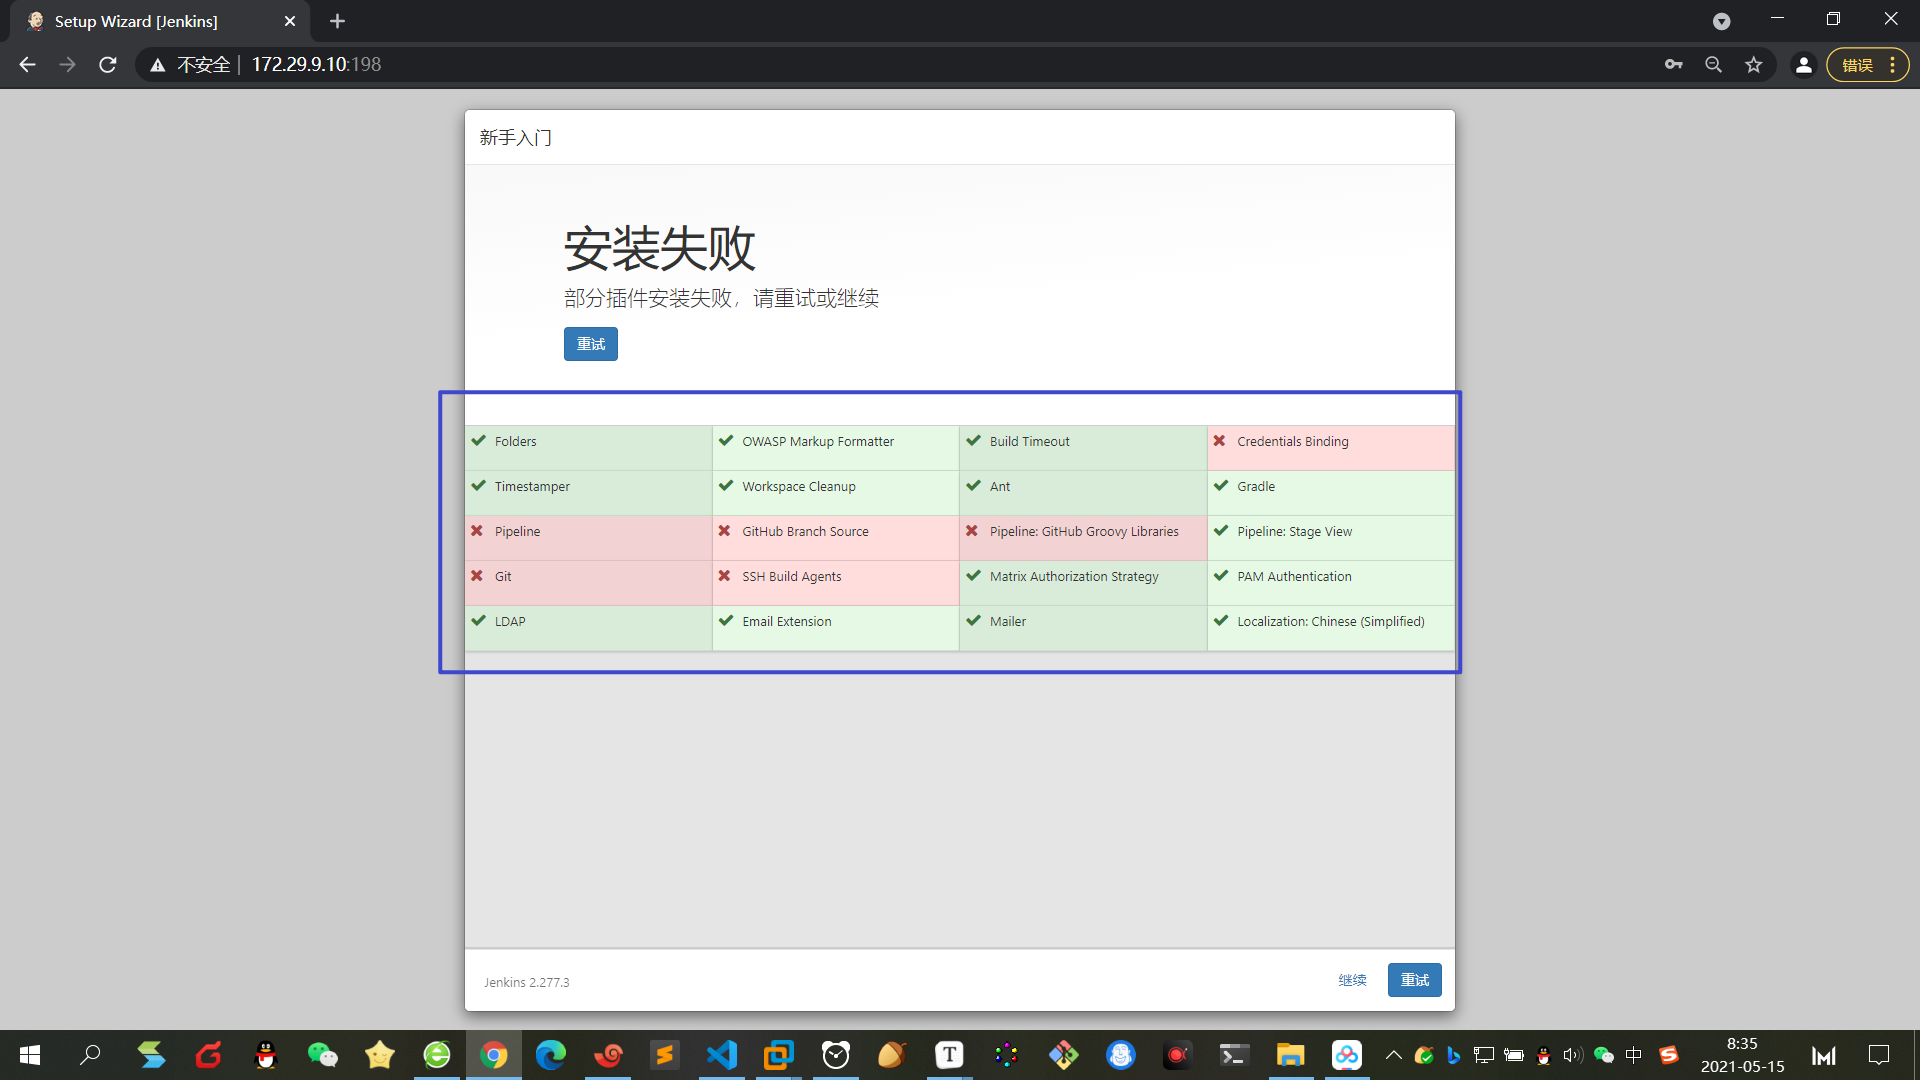The height and width of the screenshot is (1080, 1920).
Task: Open VMware Workstation from taskbar
Action: pyautogui.click(x=778, y=1055)
